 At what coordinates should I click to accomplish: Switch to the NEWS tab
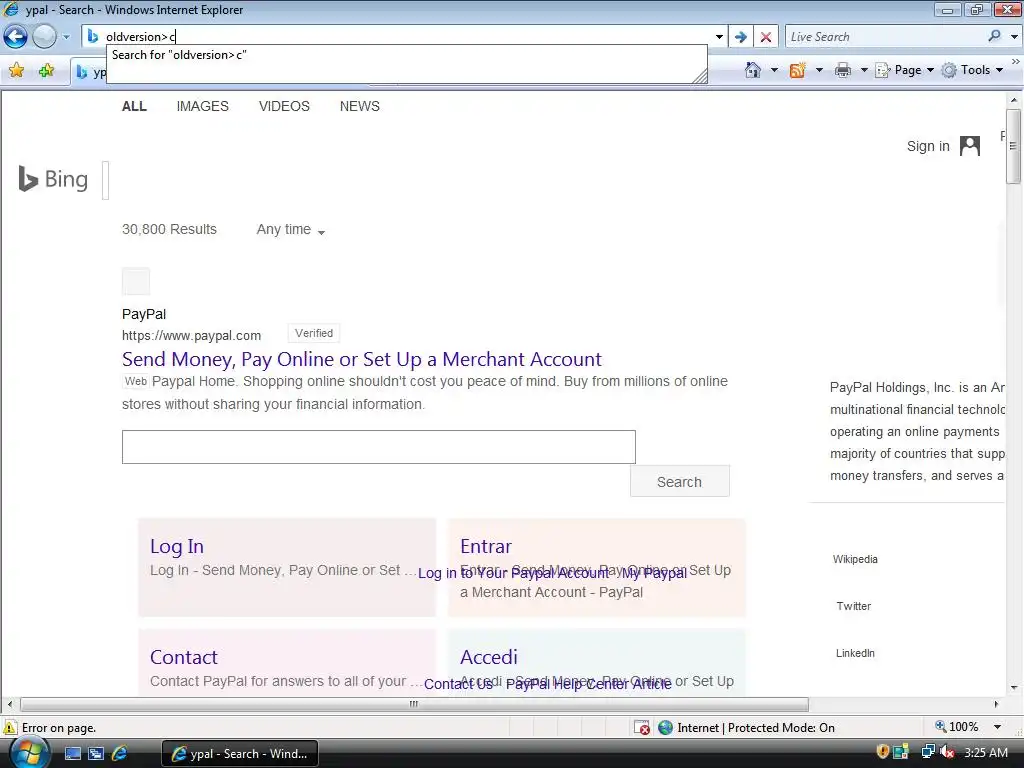359,106
